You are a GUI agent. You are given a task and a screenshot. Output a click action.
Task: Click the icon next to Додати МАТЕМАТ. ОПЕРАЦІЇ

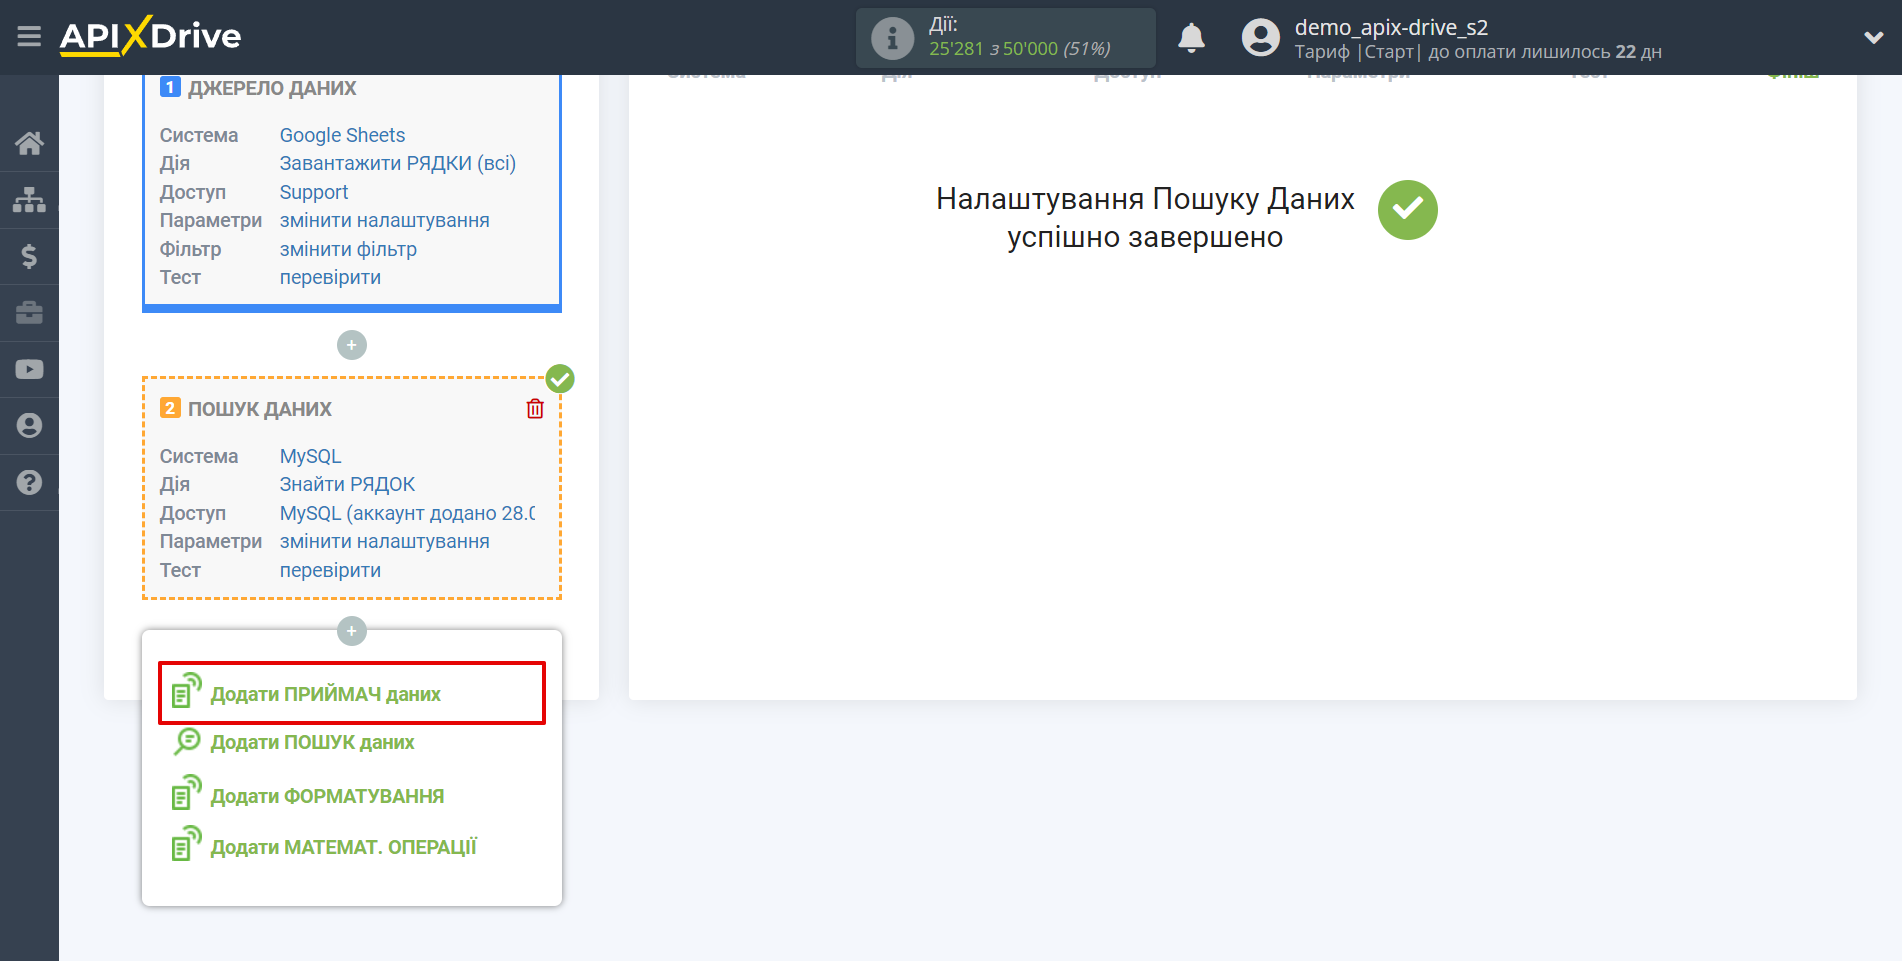(186, 844)
